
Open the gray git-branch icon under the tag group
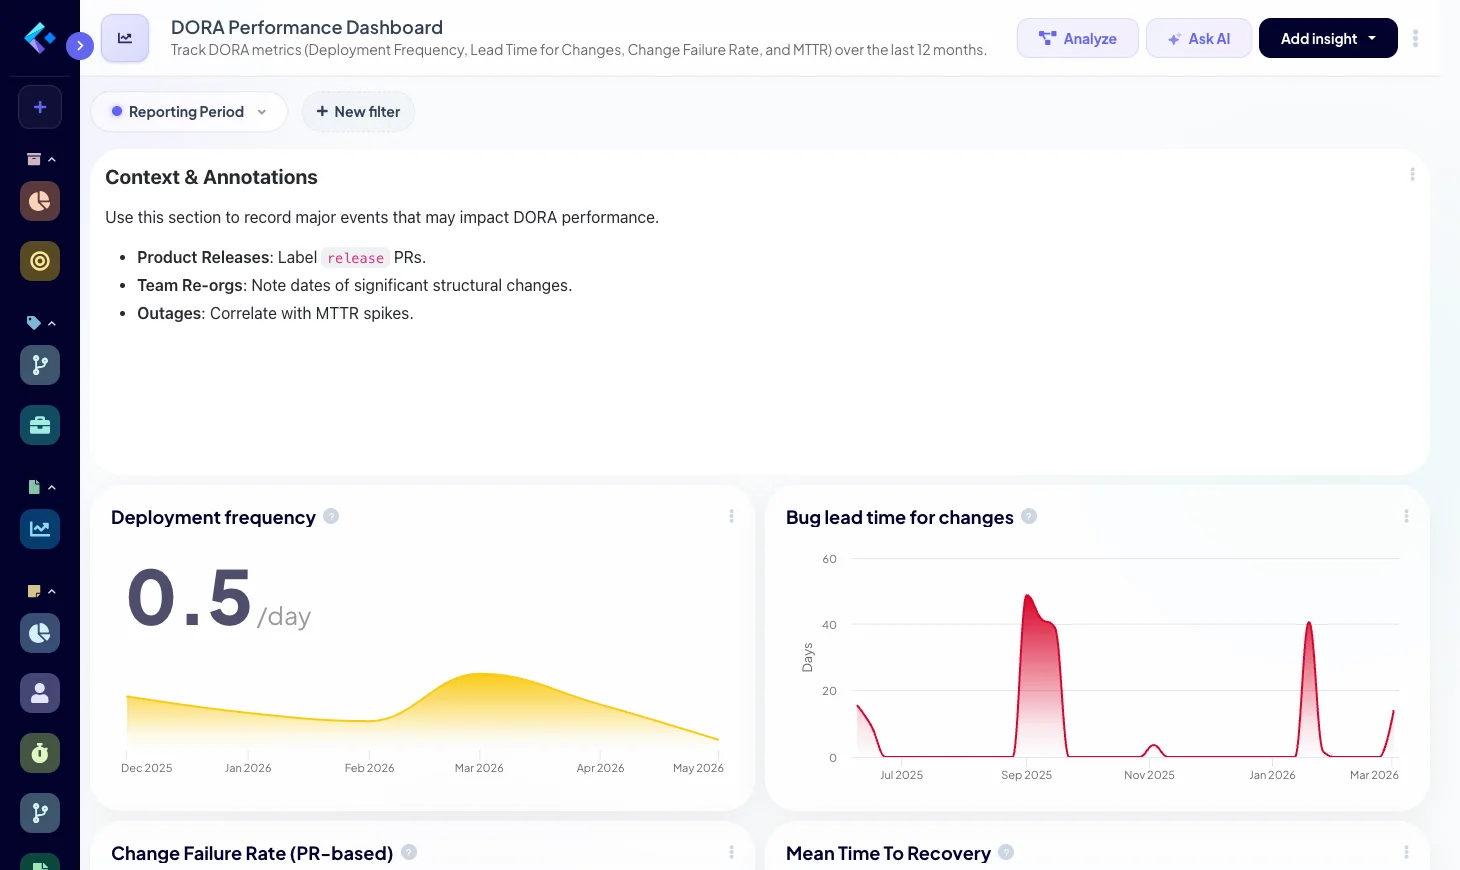pyautogui.click(x=40, y=365)
